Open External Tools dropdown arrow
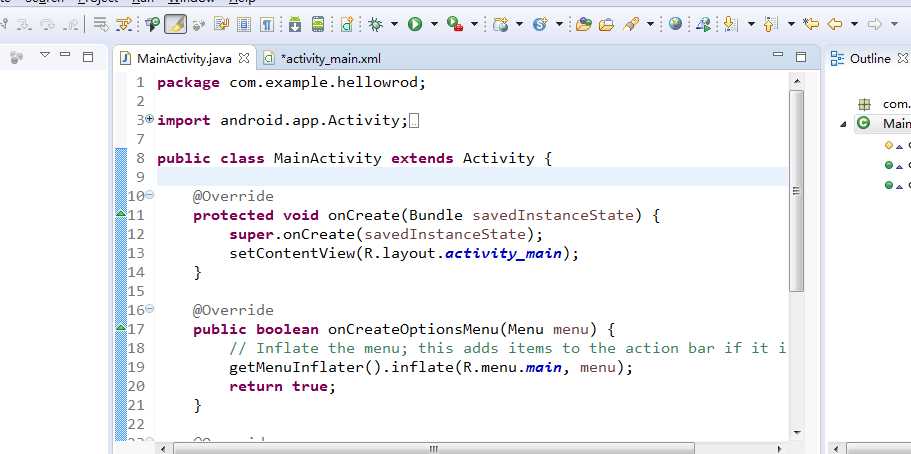This screenshot has width=911, height=454. [474, 24]
